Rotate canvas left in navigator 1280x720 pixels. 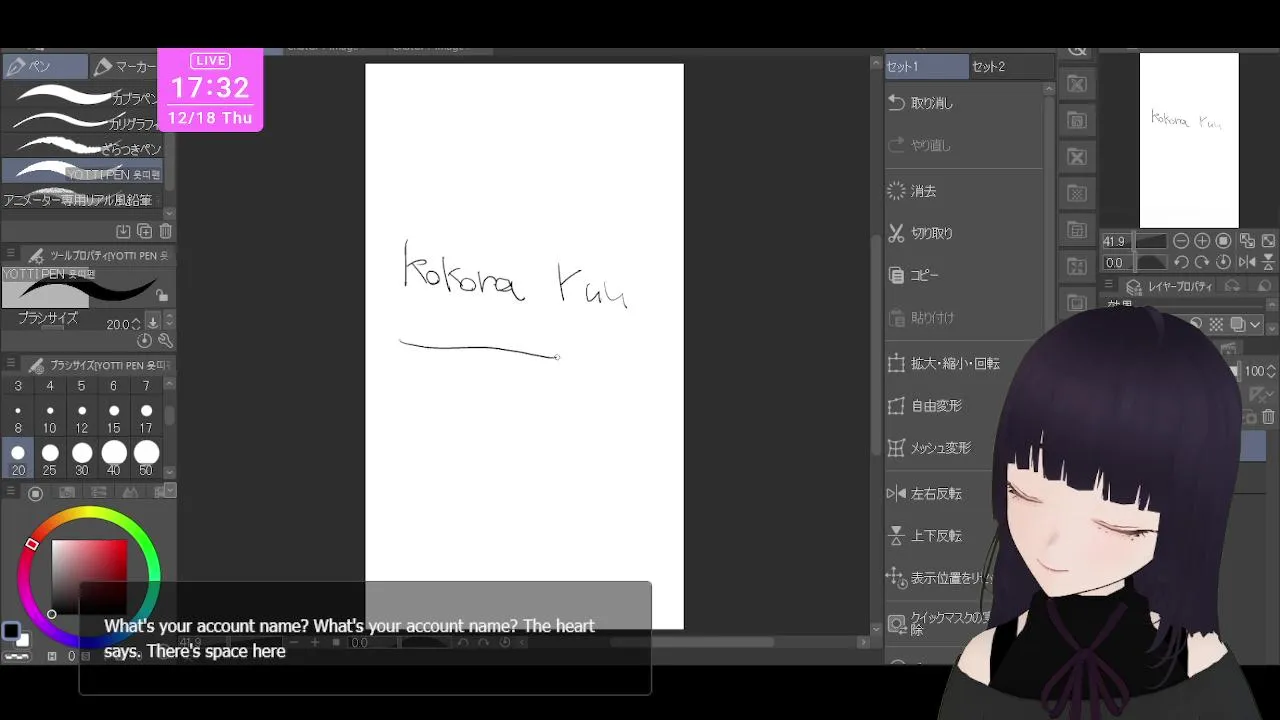coord(1181,262)
